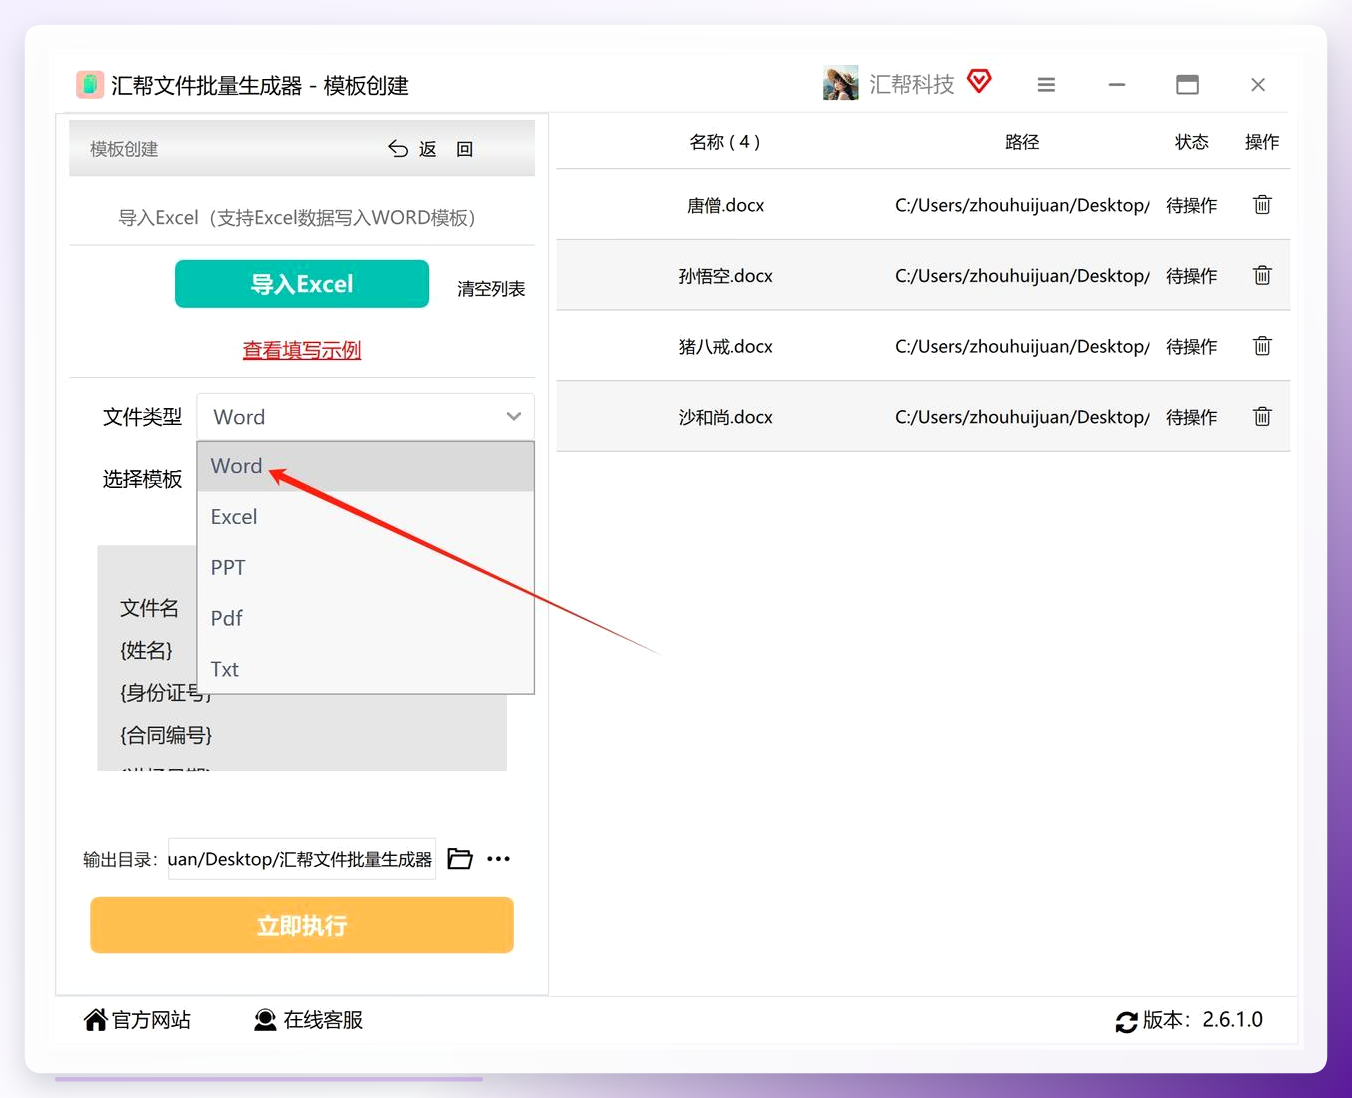Select the 猪八戒.docx file name
The image size is (1352, 1098).
tap(725, 346)
